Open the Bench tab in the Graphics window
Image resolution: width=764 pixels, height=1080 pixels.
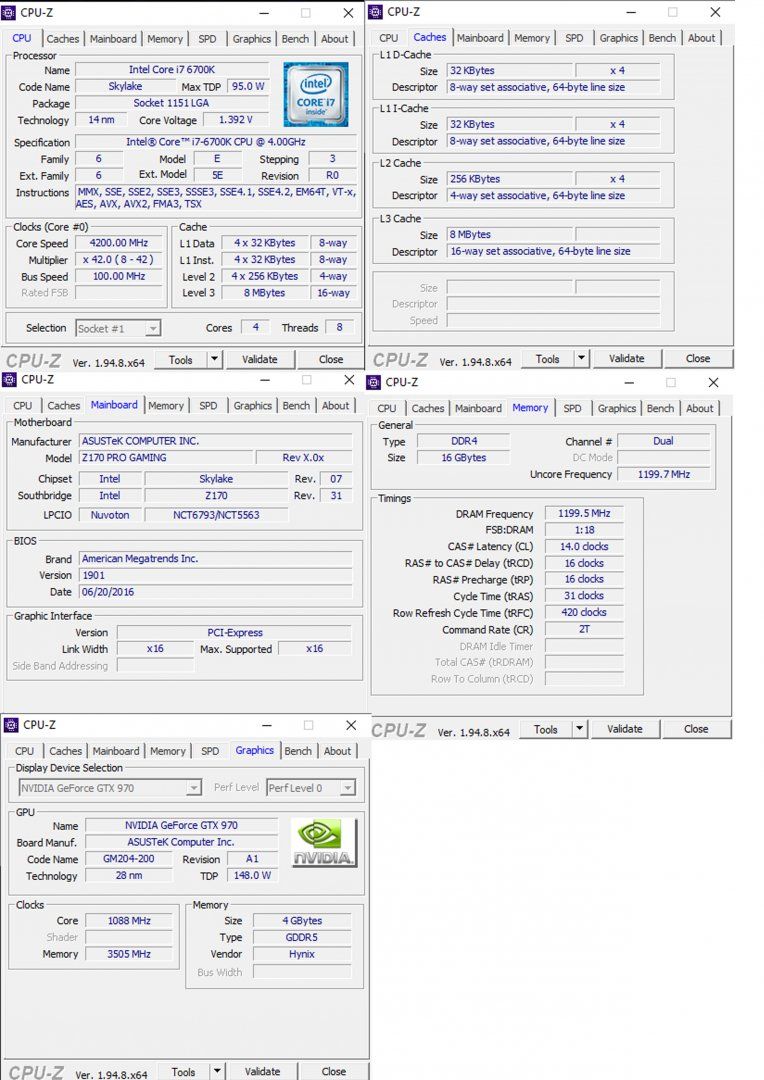(x=298, y=751)
